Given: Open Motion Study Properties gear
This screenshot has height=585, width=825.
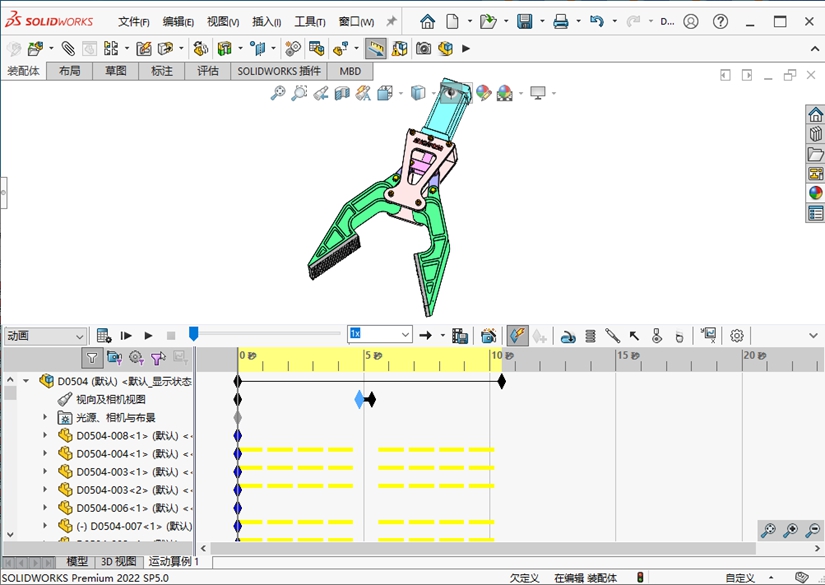Looking at the screenshot, I should click(x=737, y=335).
